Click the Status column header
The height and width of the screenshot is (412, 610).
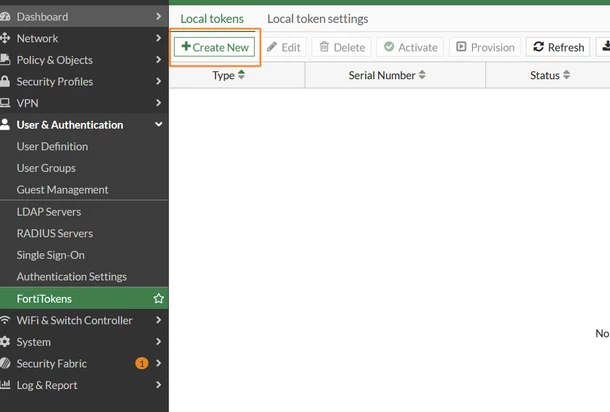click(548, 75)
